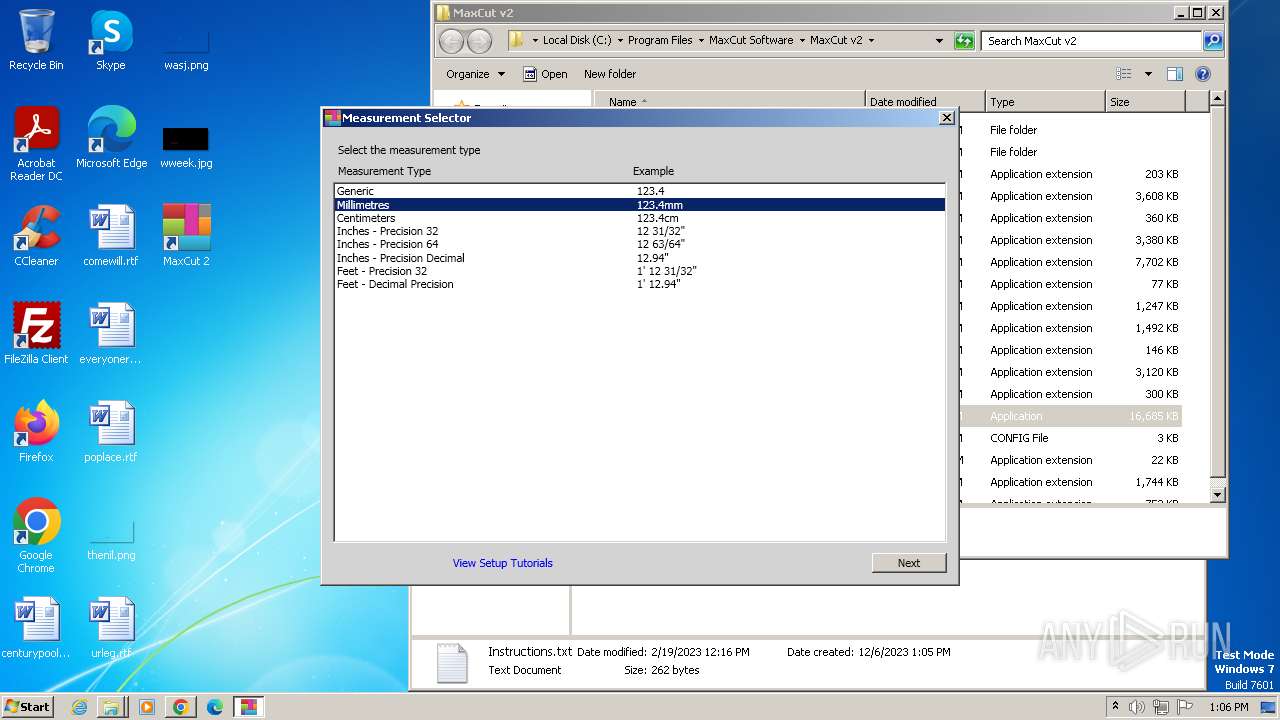Click Explorer refresh address icon

click(964, 41)
